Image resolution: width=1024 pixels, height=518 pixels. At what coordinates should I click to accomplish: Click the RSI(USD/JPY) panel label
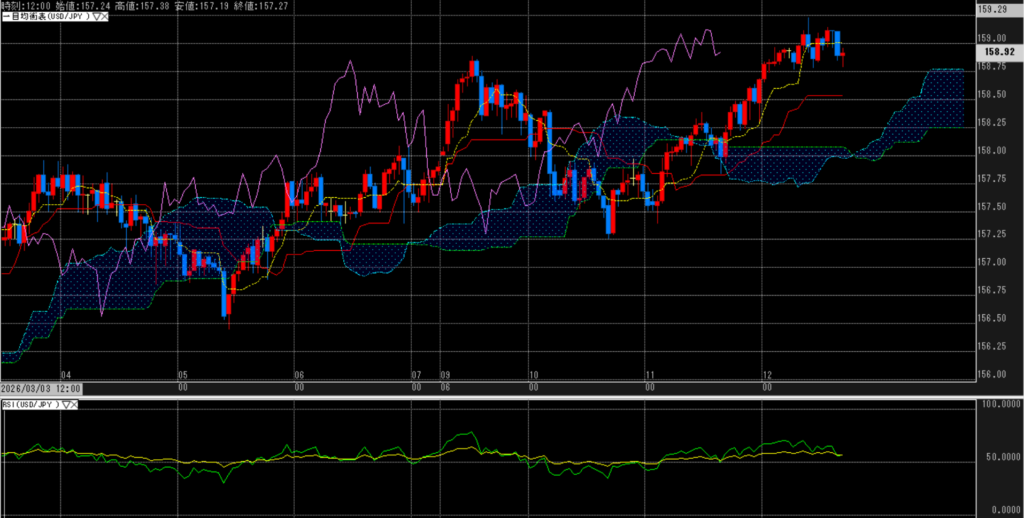30,404
